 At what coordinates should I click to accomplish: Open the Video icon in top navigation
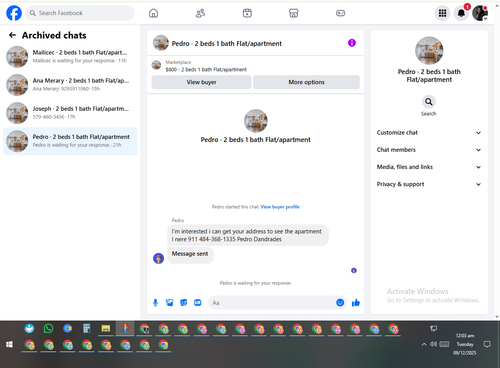247,13
